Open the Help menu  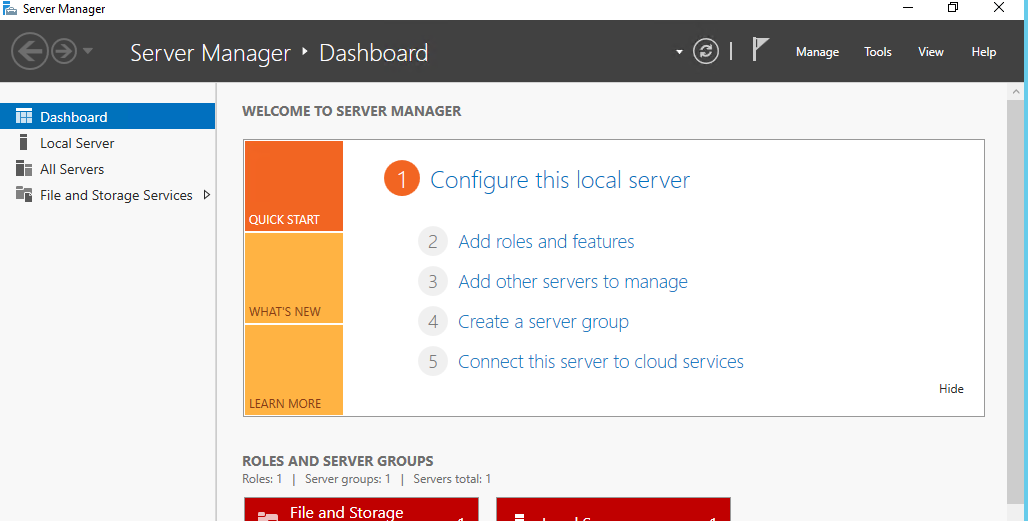(983, 52)
